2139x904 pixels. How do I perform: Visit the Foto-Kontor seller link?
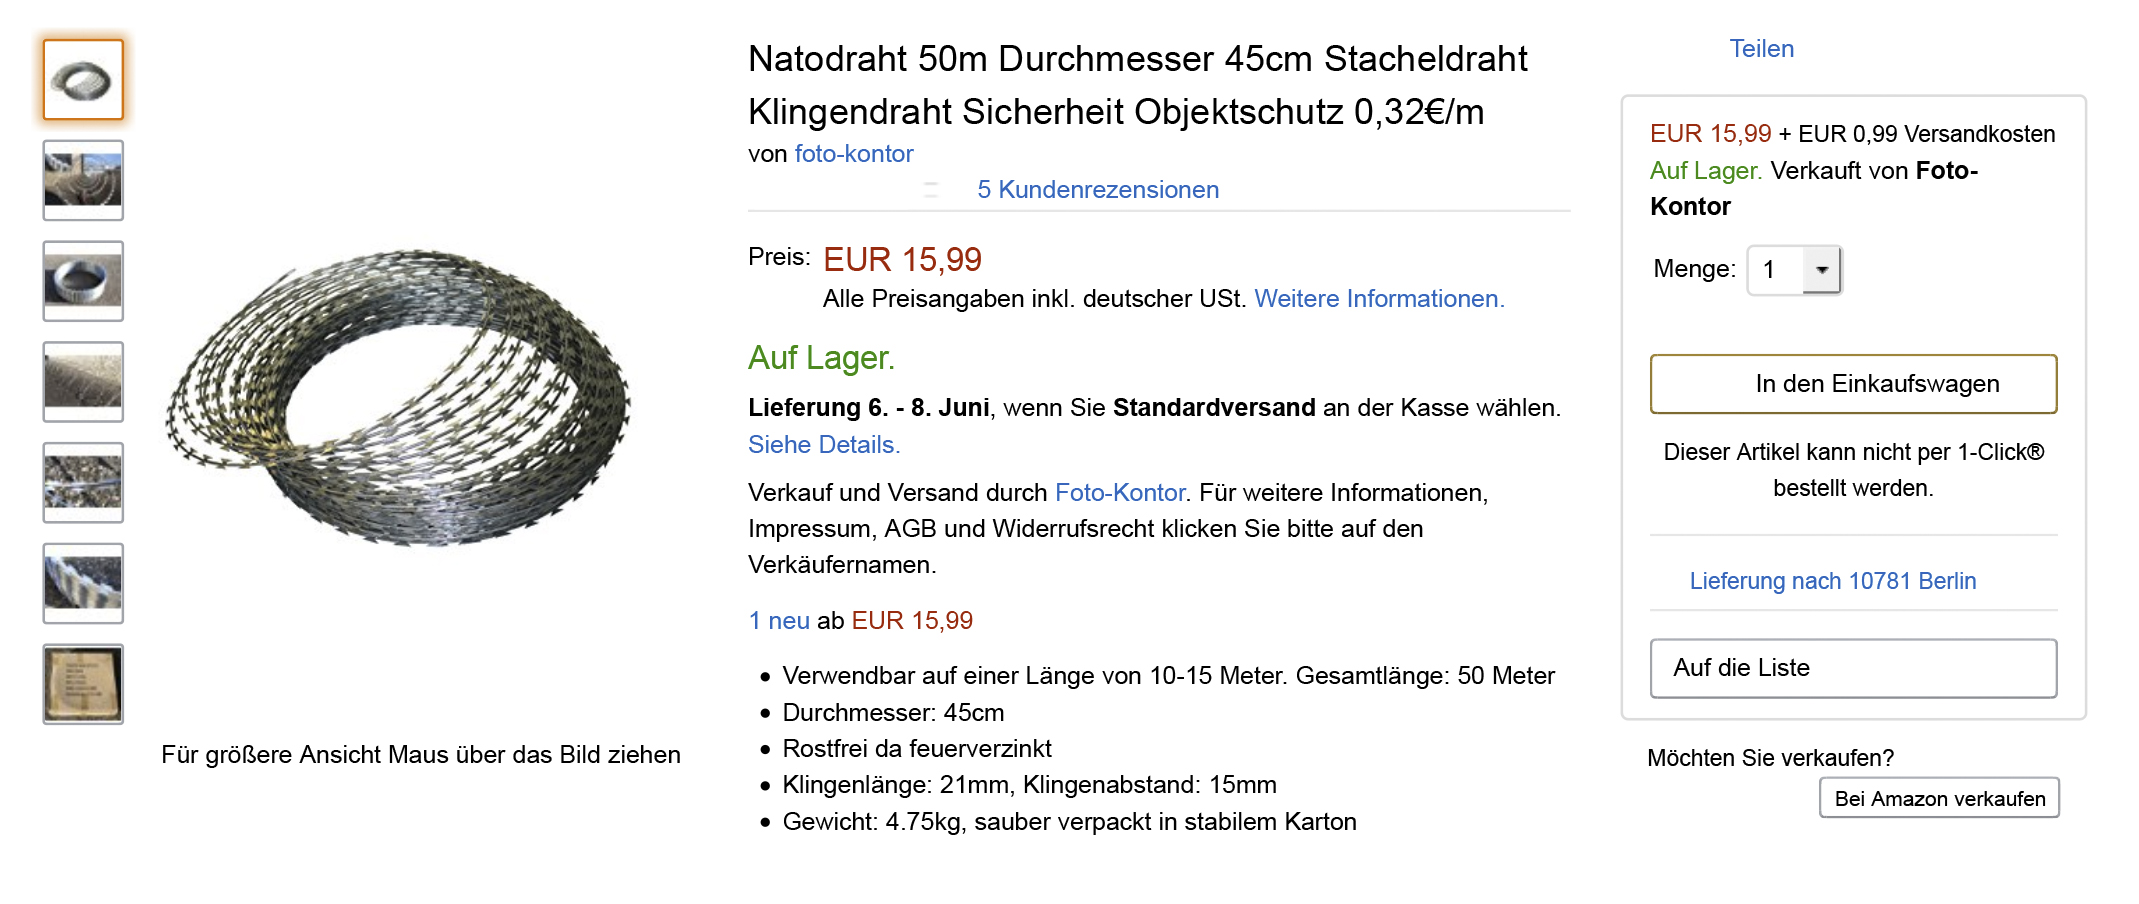click(1119, 493)
